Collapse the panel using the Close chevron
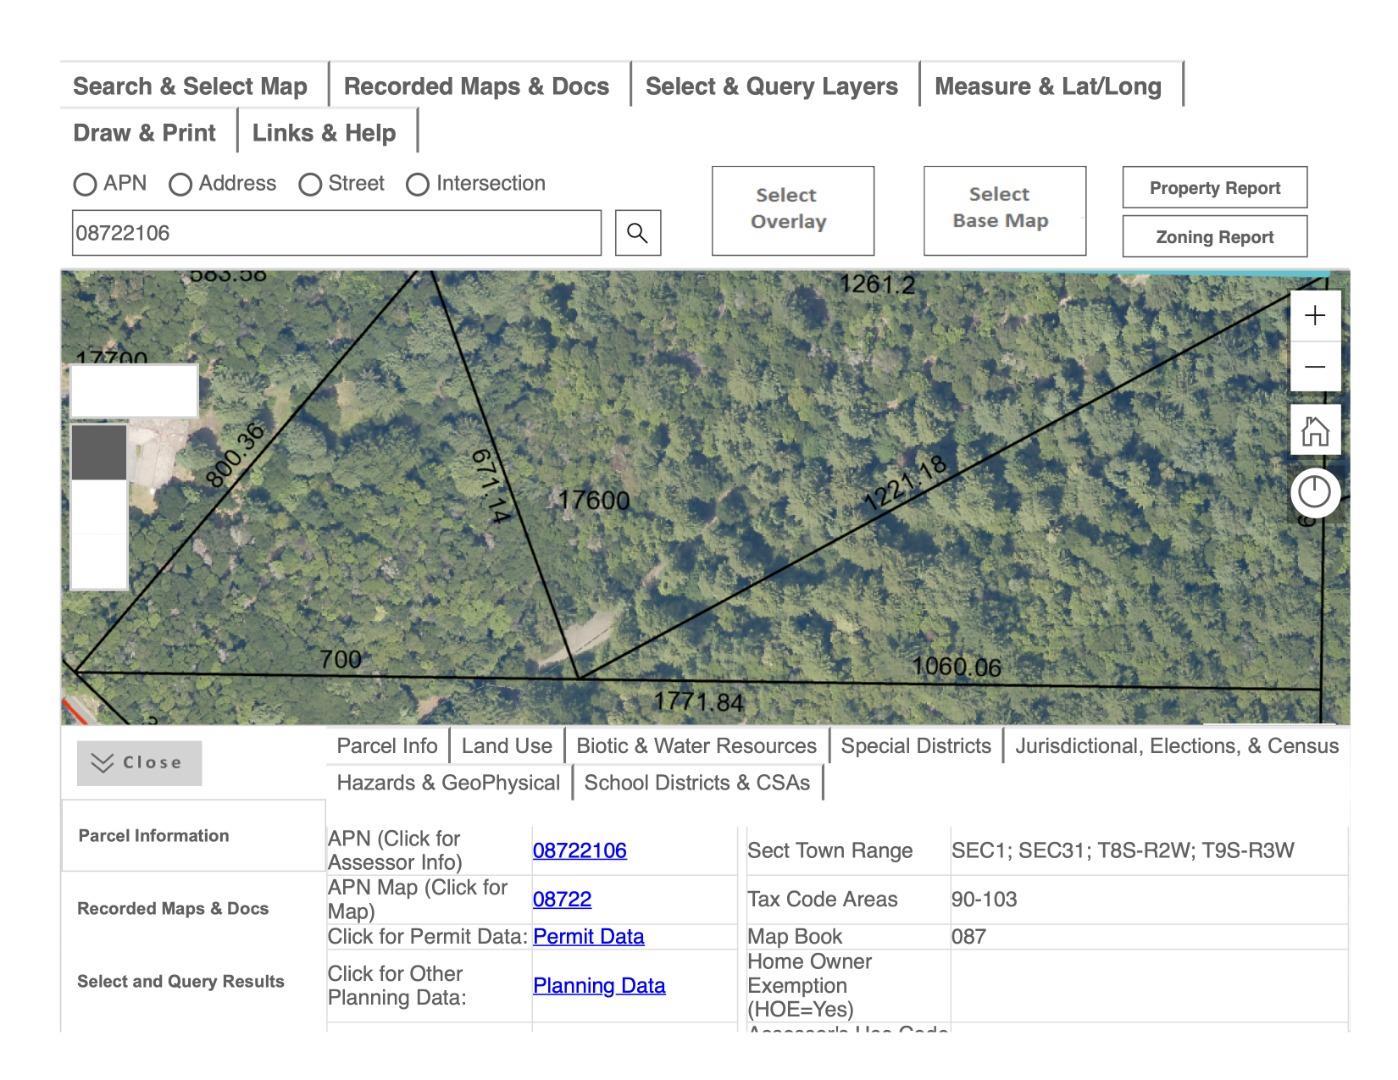 pyautogui.click(x=139, y=763)
